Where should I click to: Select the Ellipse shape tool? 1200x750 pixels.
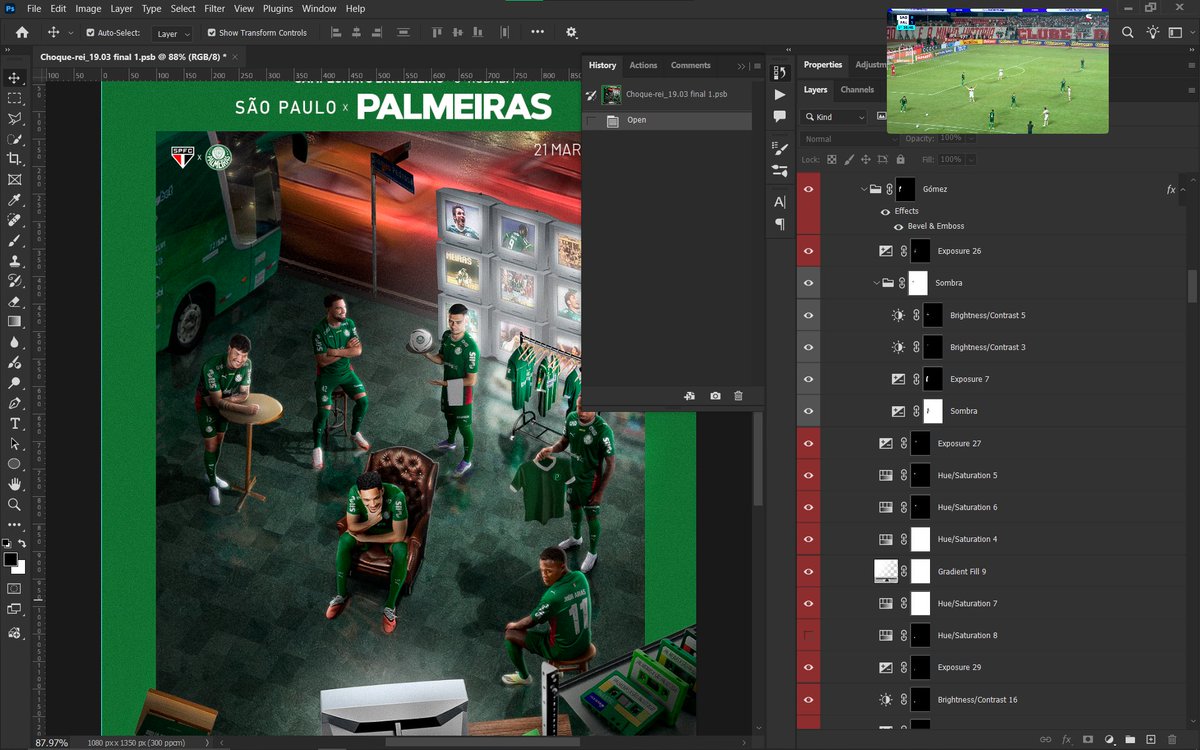coord(14,464)
